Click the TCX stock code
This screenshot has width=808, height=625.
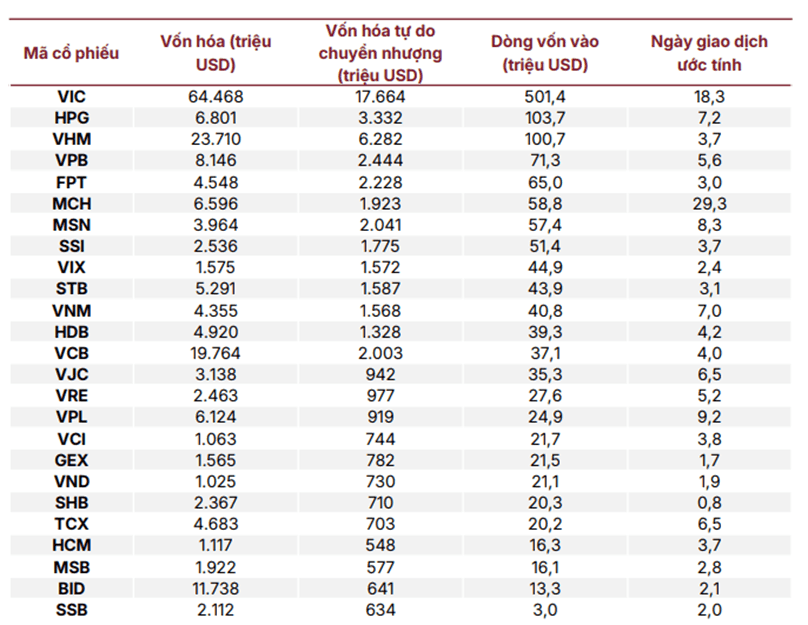click(72, 524)
